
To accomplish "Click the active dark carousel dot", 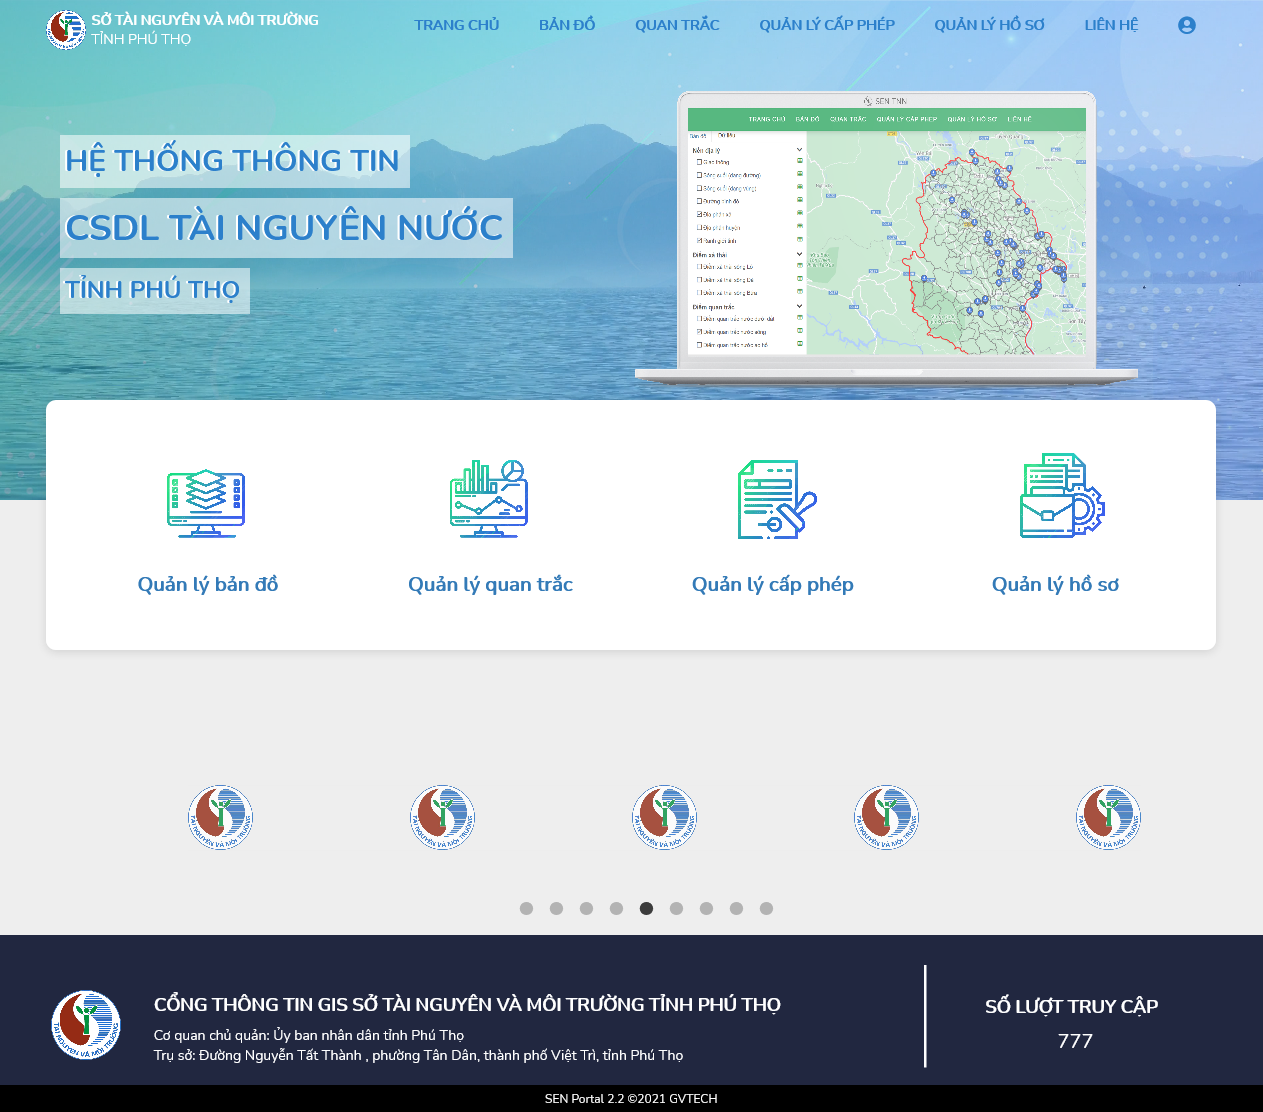I will point(646,908).
